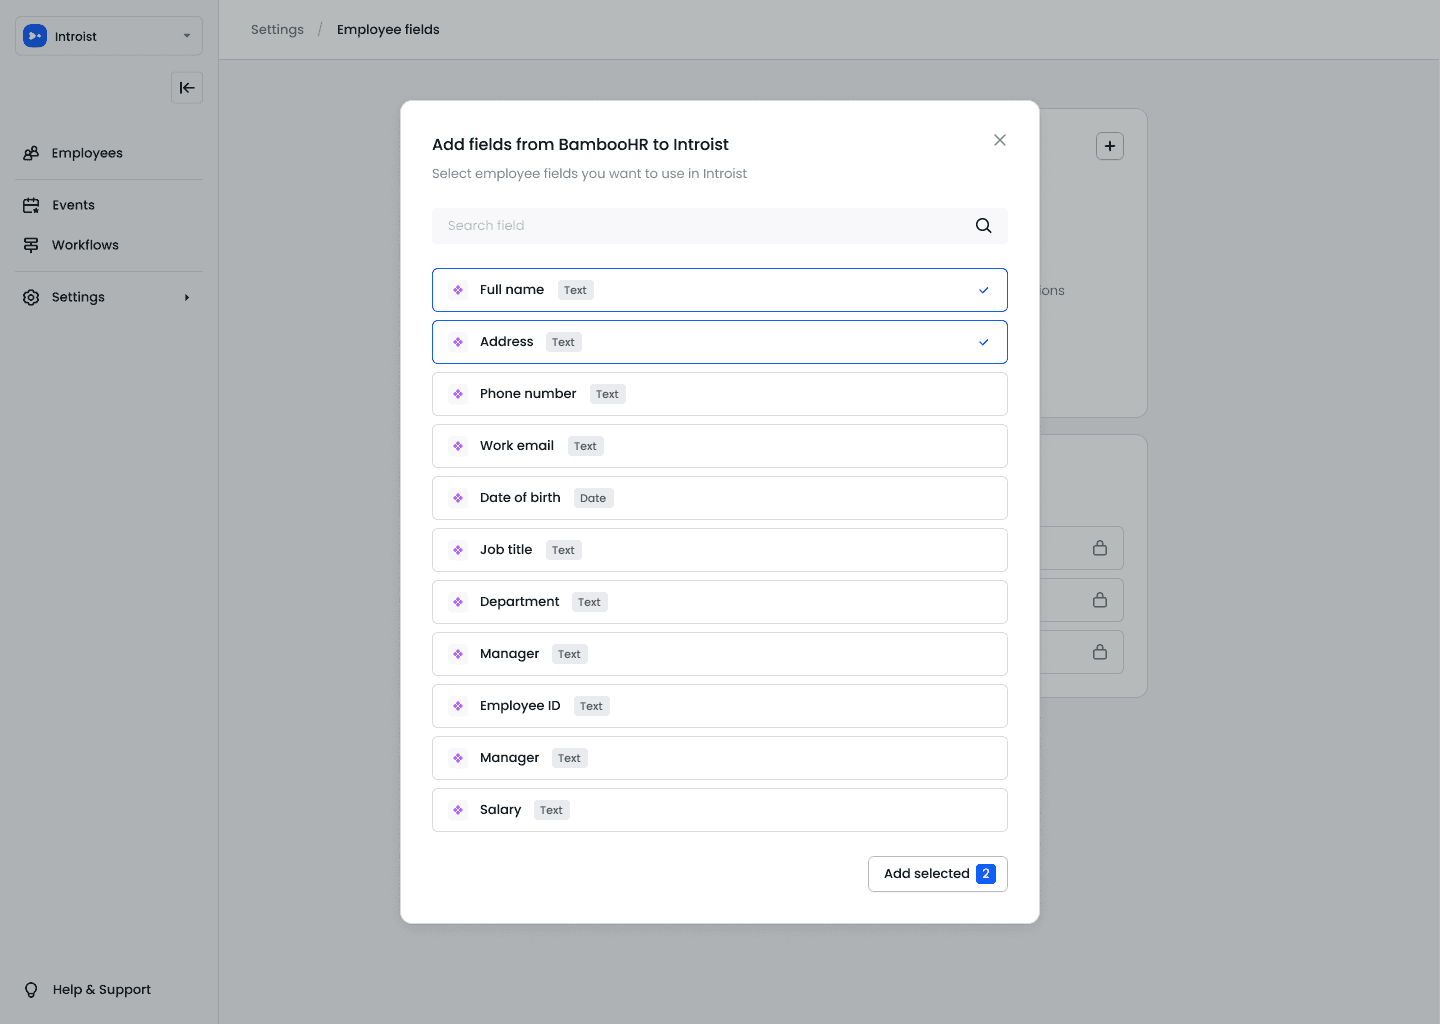The height and width of the screenshot is (1024, 1440).
Task: Click the Search field input
Action: point(720,226)
